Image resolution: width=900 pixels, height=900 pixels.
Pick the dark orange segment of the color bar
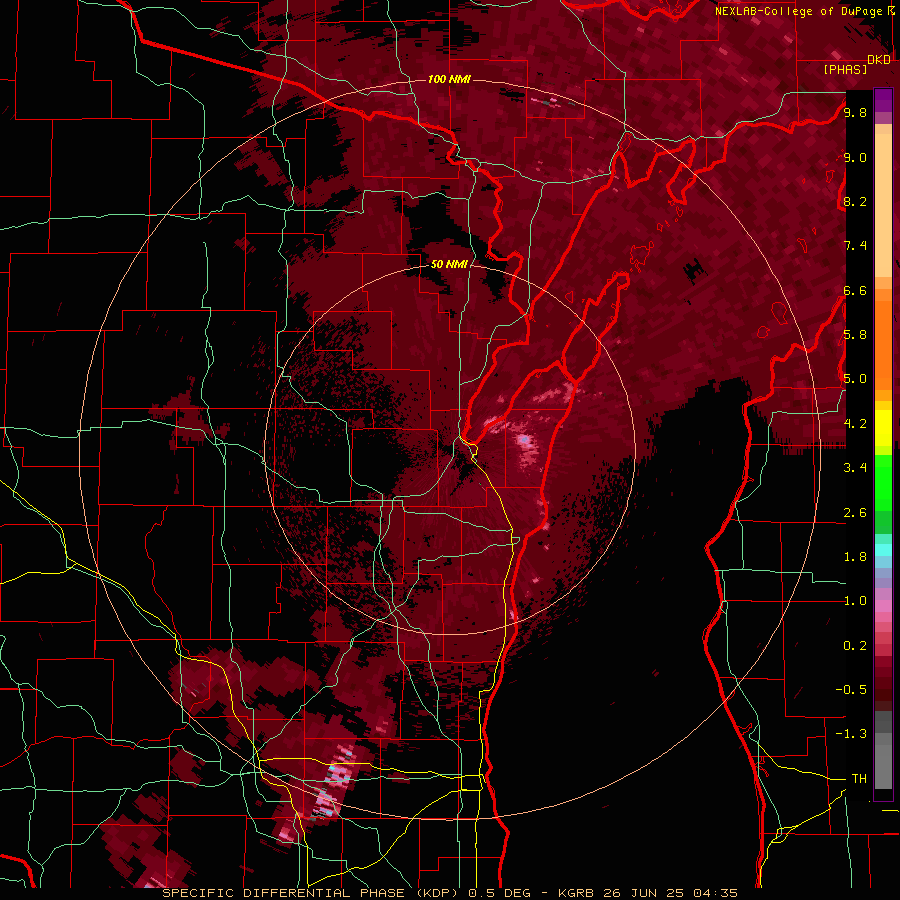883,345
